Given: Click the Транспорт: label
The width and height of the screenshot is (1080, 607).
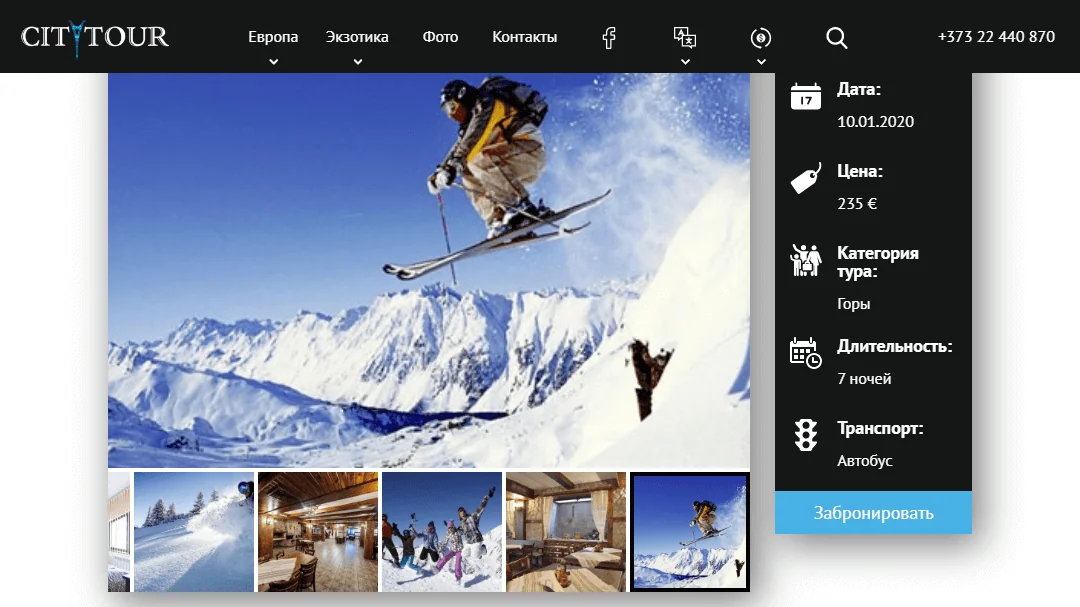Looking at the screenshot, I should (x=880, y=429).
